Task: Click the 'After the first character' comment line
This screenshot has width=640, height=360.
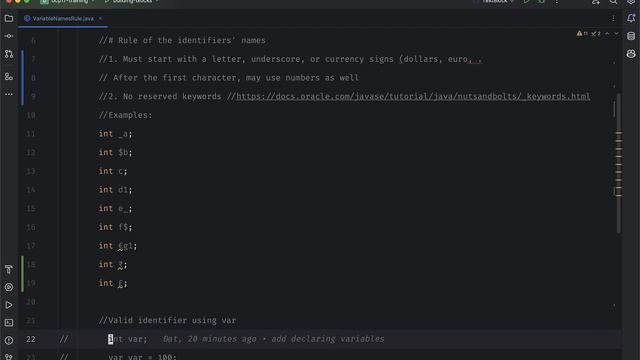Action: coord(229,78)
